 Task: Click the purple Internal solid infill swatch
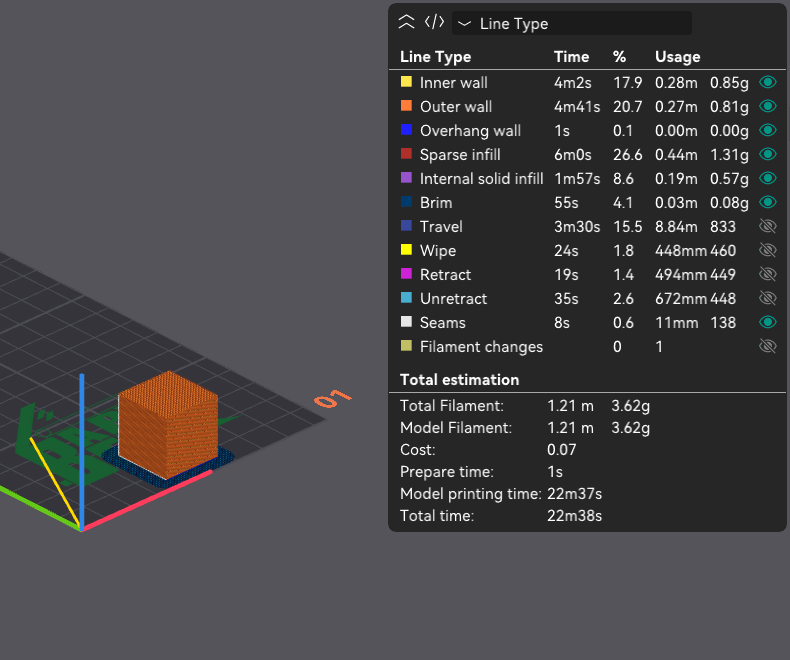[x=406, y=178]
